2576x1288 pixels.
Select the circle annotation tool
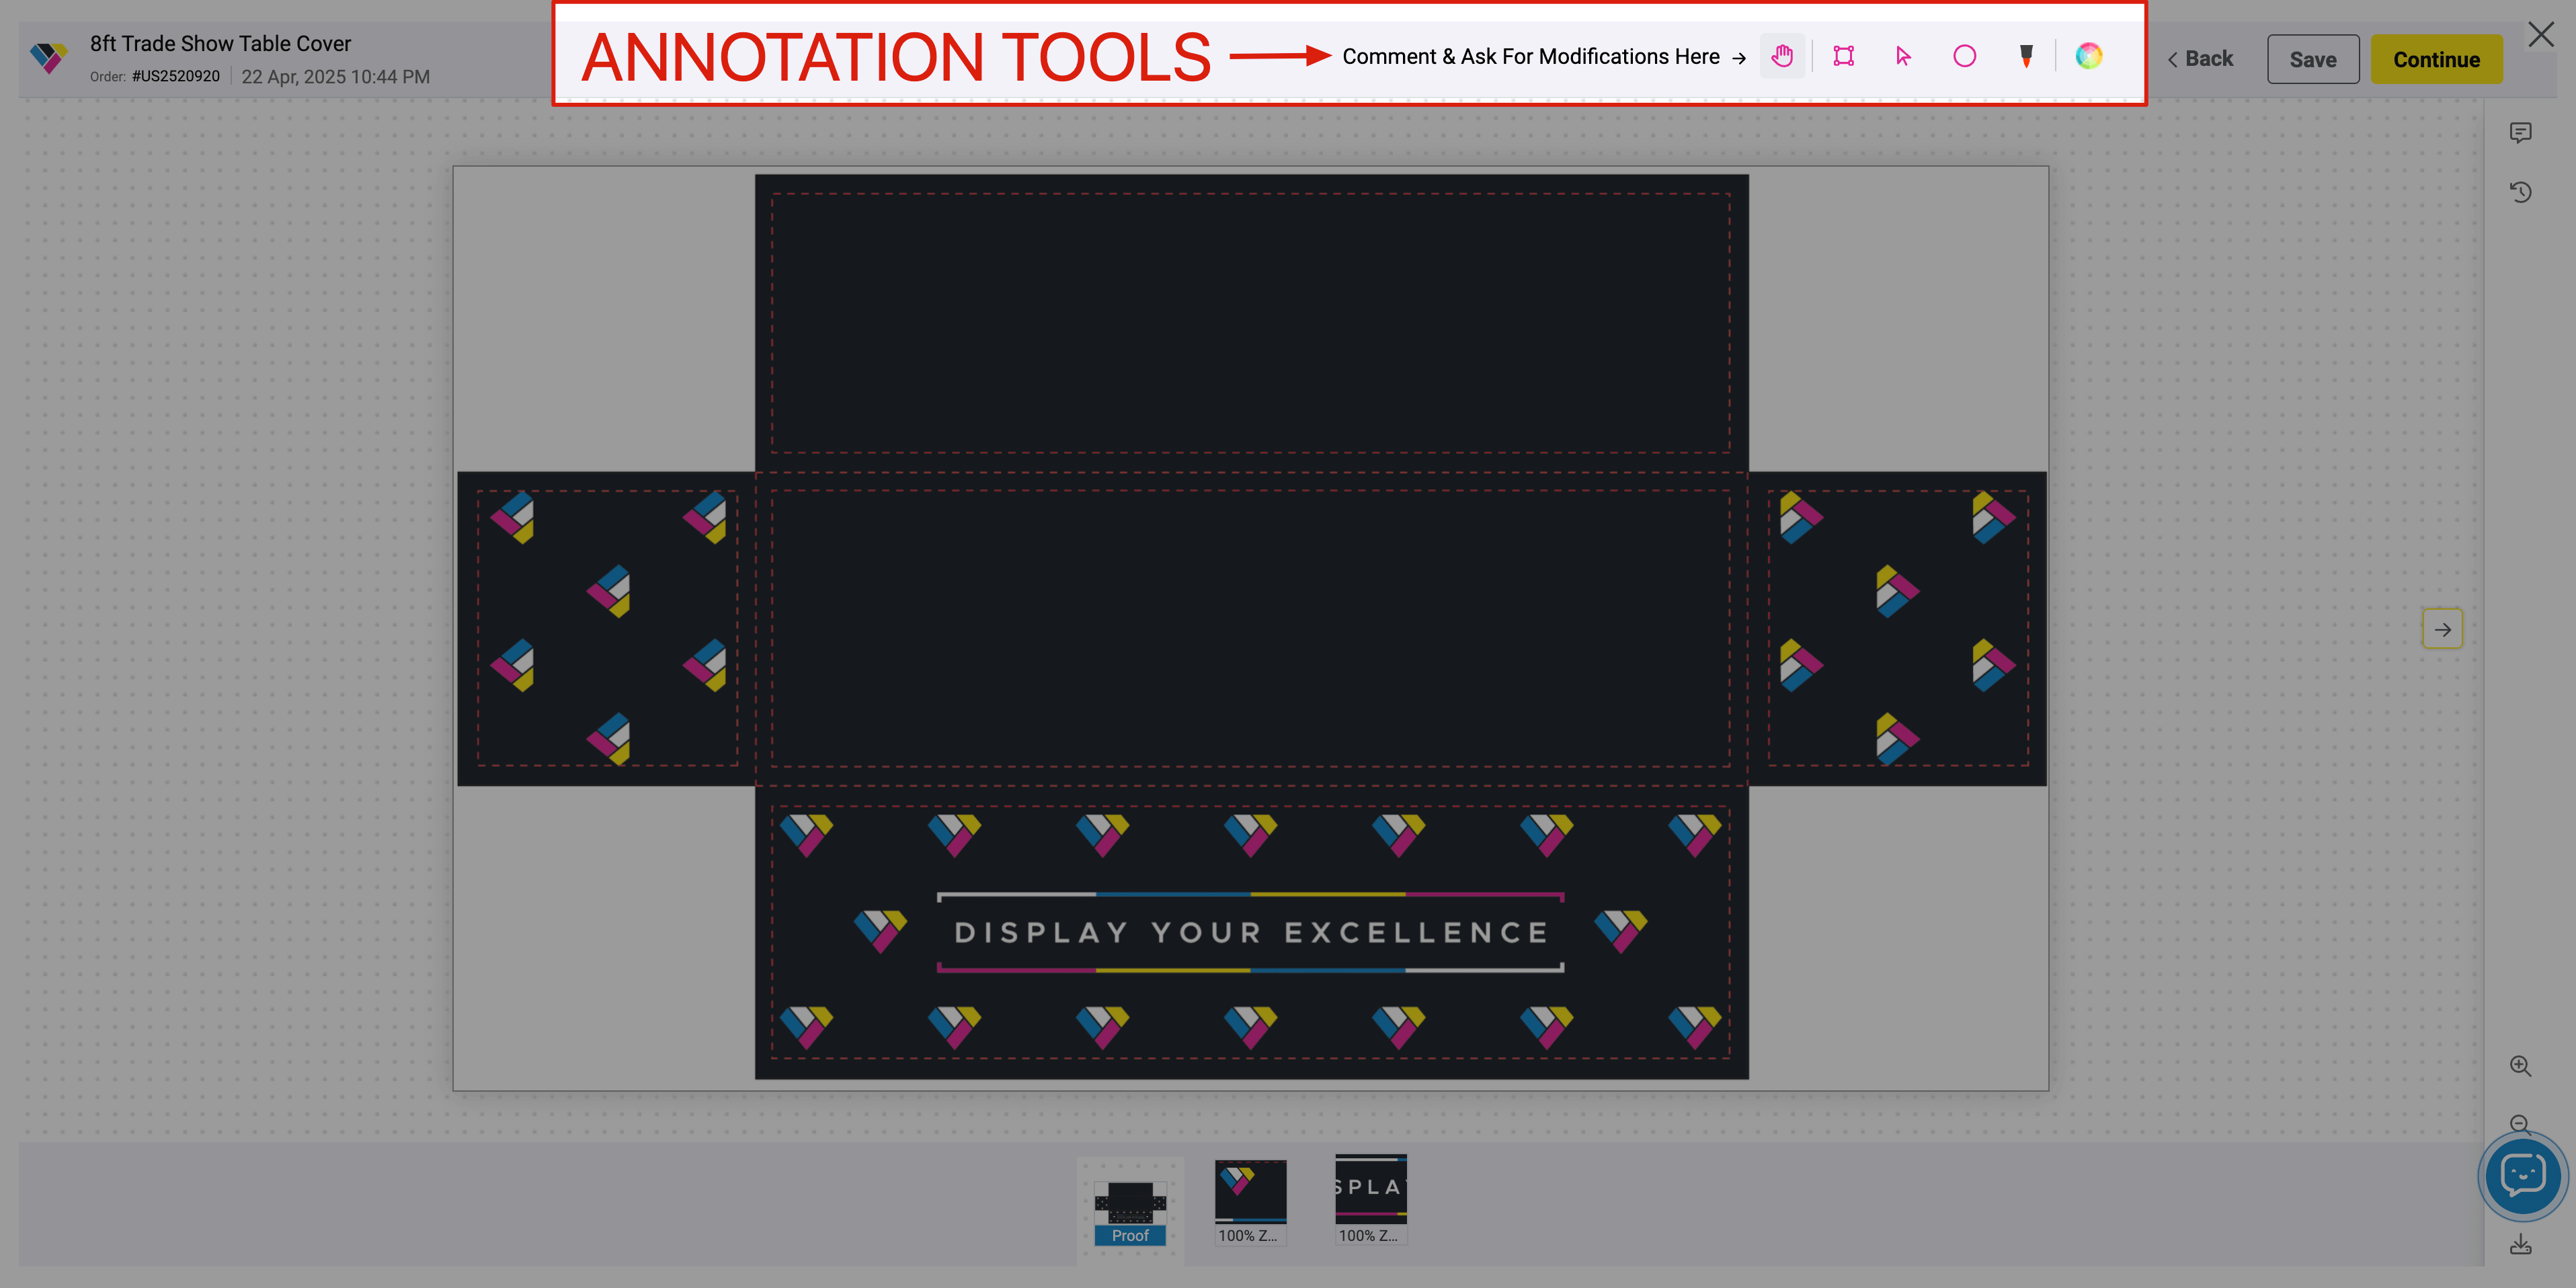(x=1964, y=56)
